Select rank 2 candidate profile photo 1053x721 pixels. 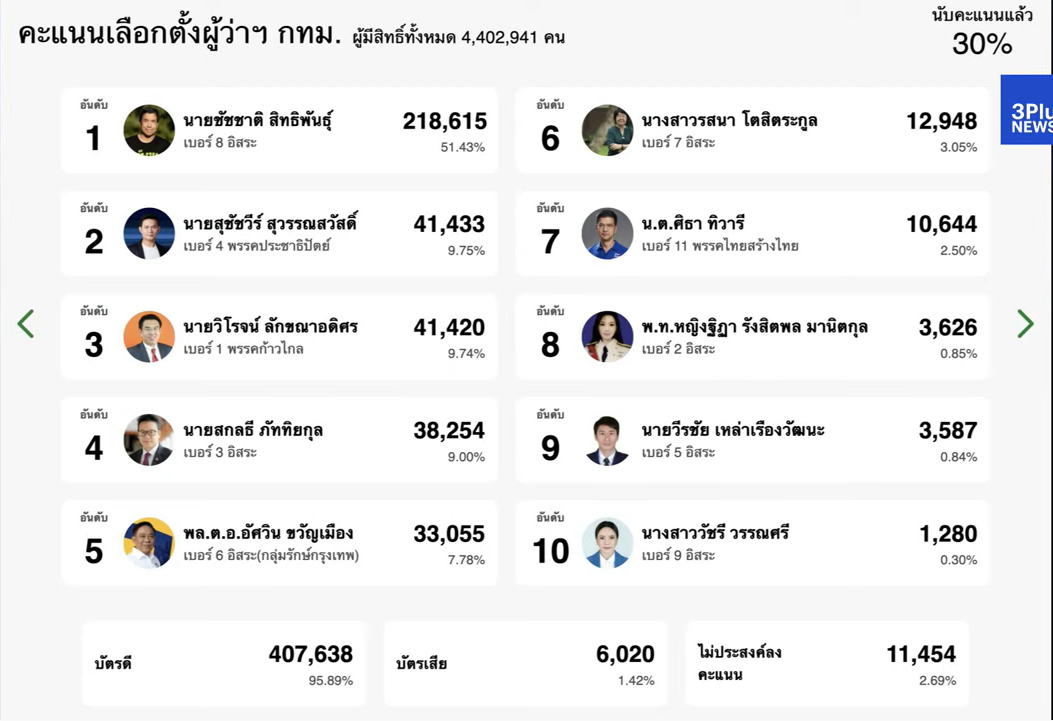pos(149,234)
